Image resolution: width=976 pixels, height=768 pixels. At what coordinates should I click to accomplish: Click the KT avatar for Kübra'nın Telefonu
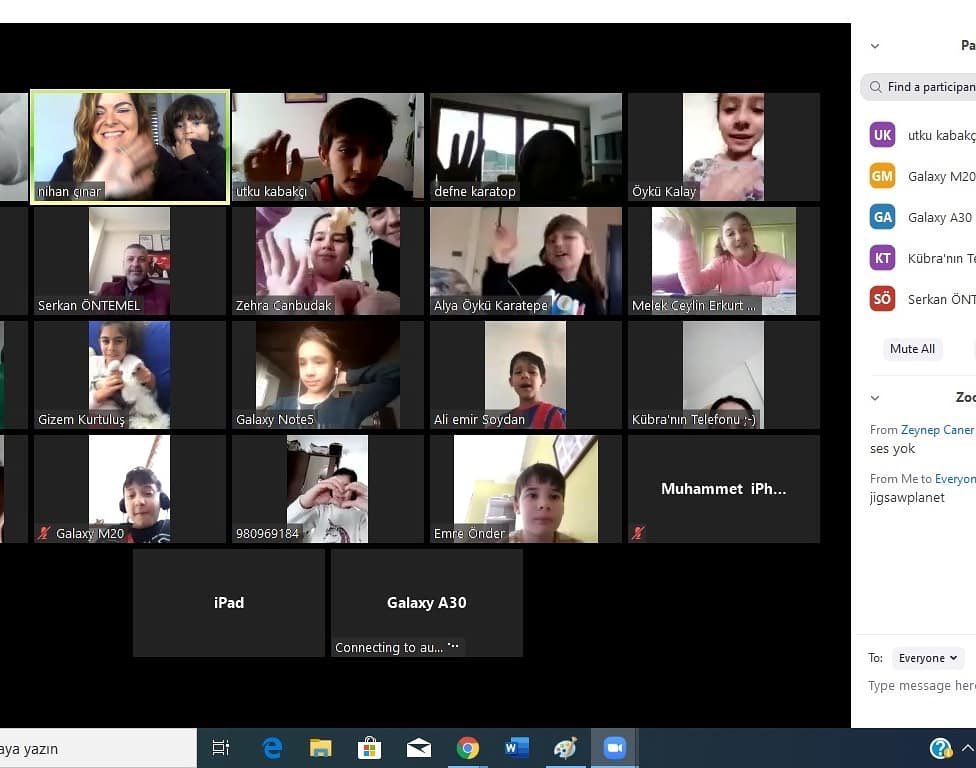(x=882, y=258)
